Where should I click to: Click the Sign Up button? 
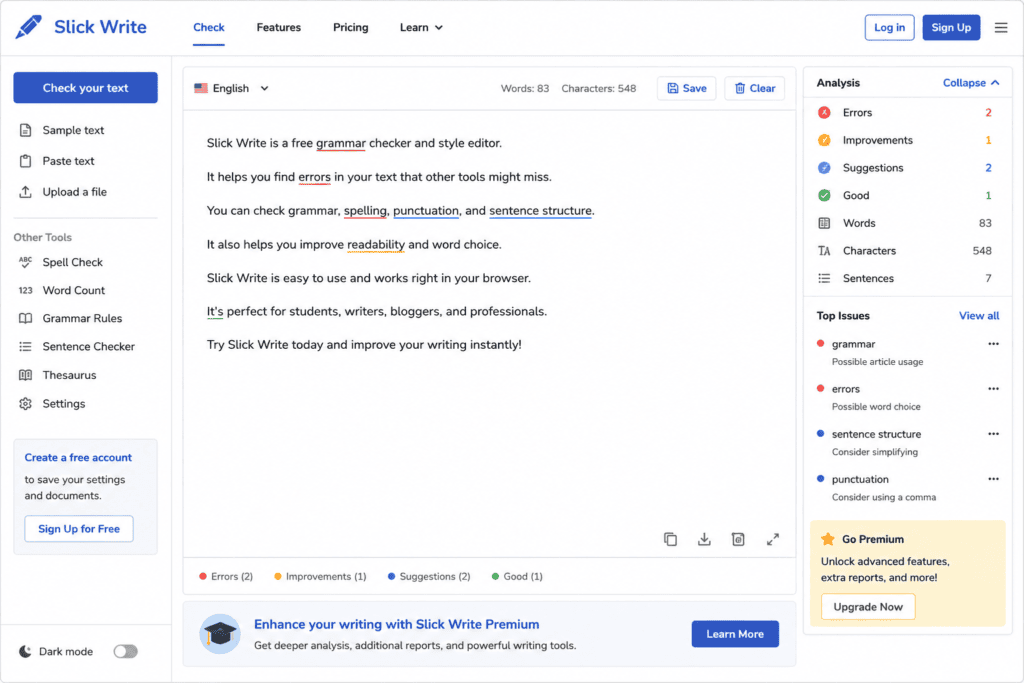pos(951,27)
